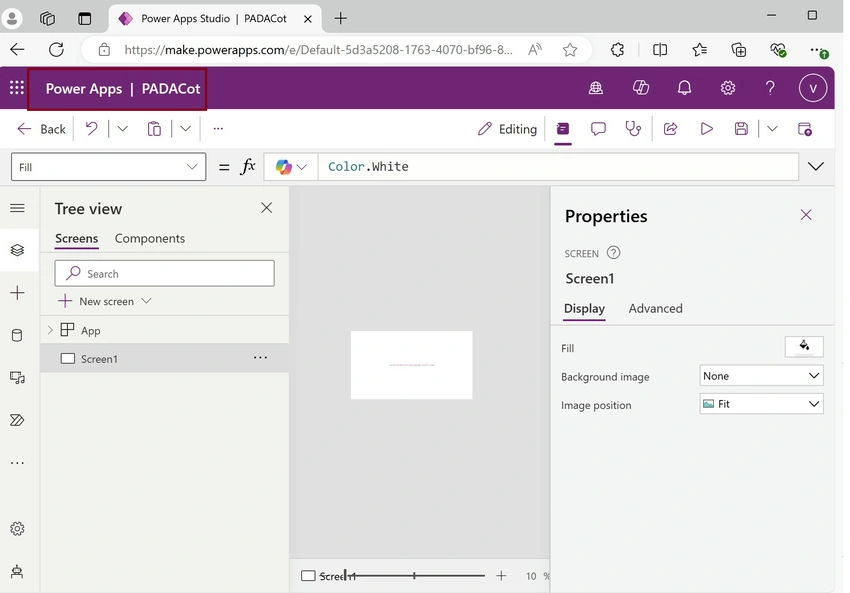Close the Properties panel

tap(806, 215)
